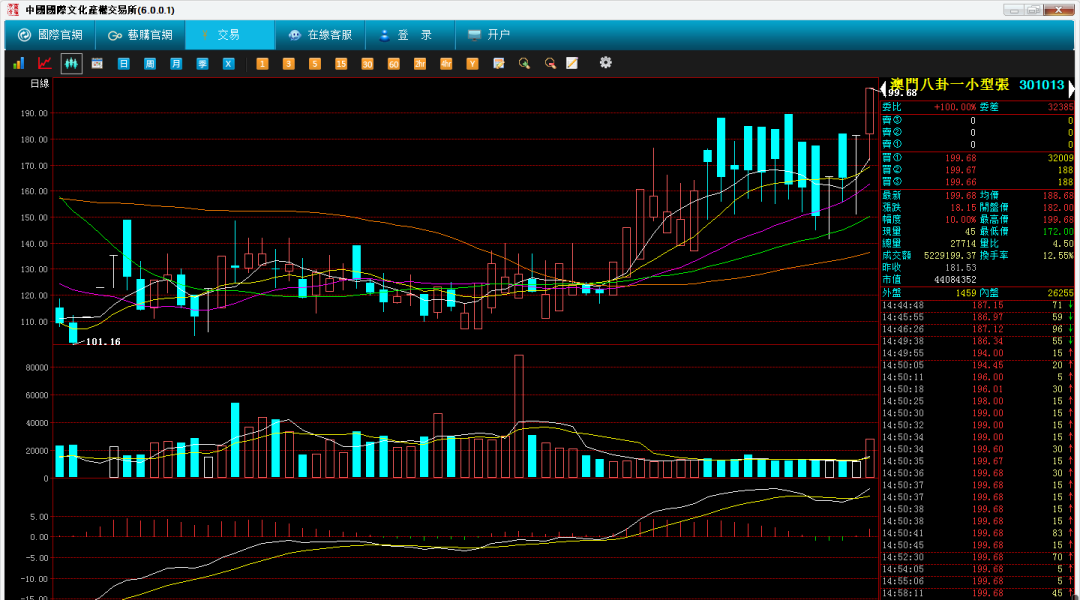
Task: Open the notes edit icon in toolbar
Action: tap(499, 63)
